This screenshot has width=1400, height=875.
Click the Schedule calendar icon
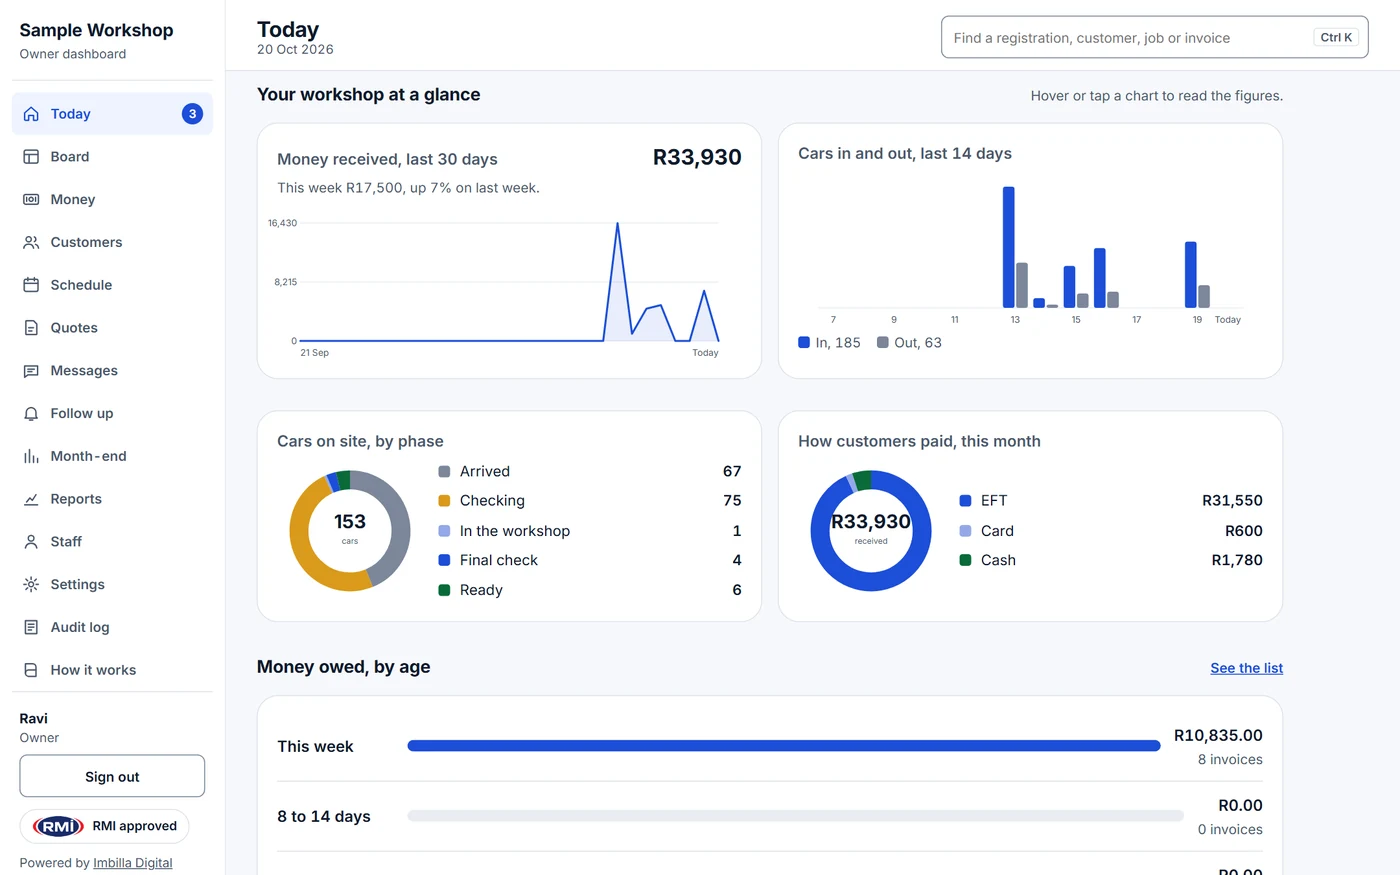pyautogui.click(x=31, y=285)
